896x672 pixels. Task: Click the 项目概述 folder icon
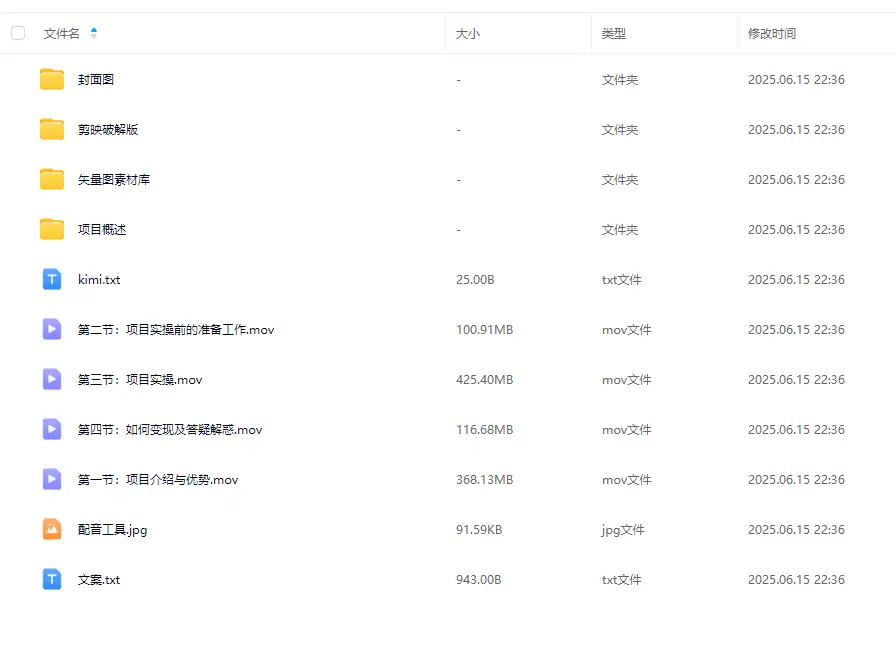(x=52, y=229)
